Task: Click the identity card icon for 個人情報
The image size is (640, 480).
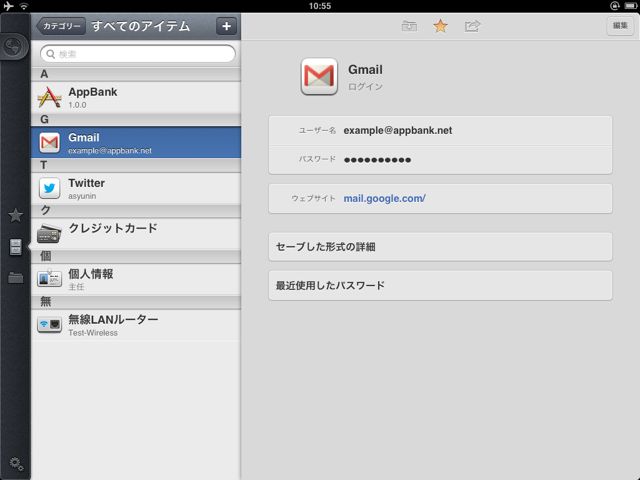Action: point(49,279)
